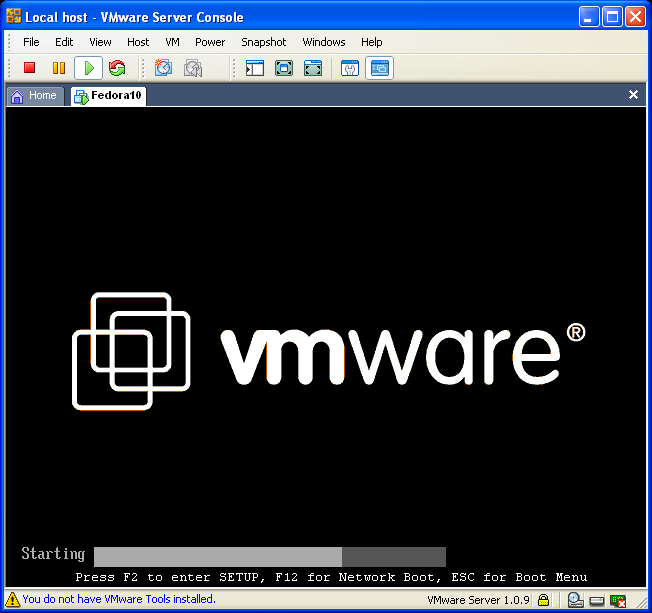The image size is (652, 613).
Task: Click the padlock icon in status bar
Action: coord(543,600)
